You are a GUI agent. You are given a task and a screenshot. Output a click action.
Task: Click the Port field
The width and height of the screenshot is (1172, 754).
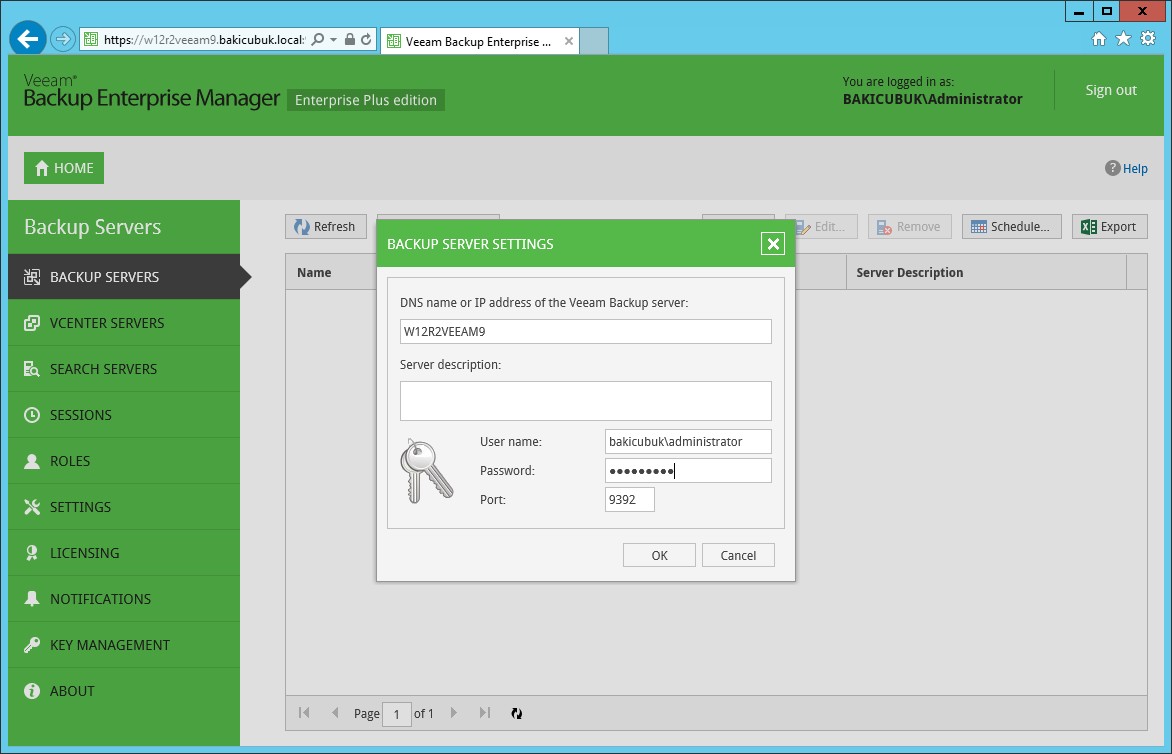tap(629, 500)
